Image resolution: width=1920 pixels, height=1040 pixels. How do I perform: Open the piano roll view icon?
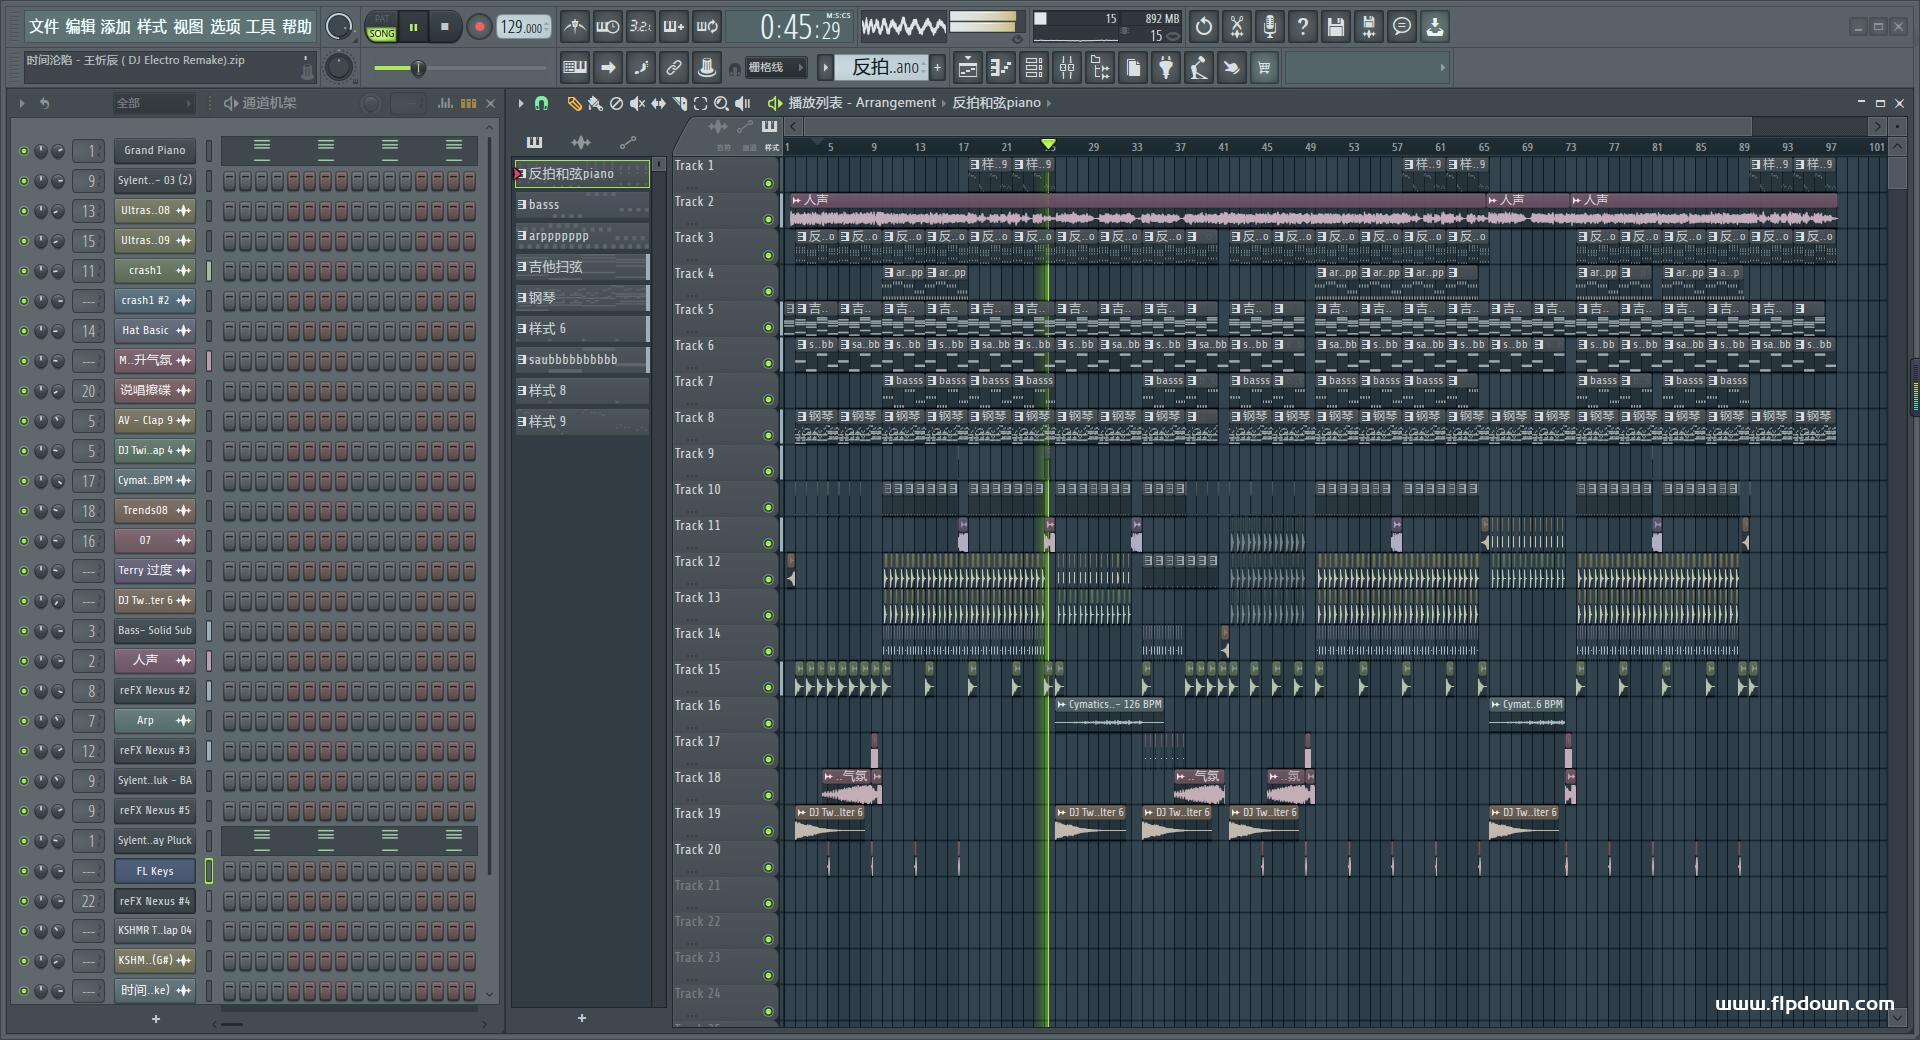pyautogui.click(x=1000, y=68)
